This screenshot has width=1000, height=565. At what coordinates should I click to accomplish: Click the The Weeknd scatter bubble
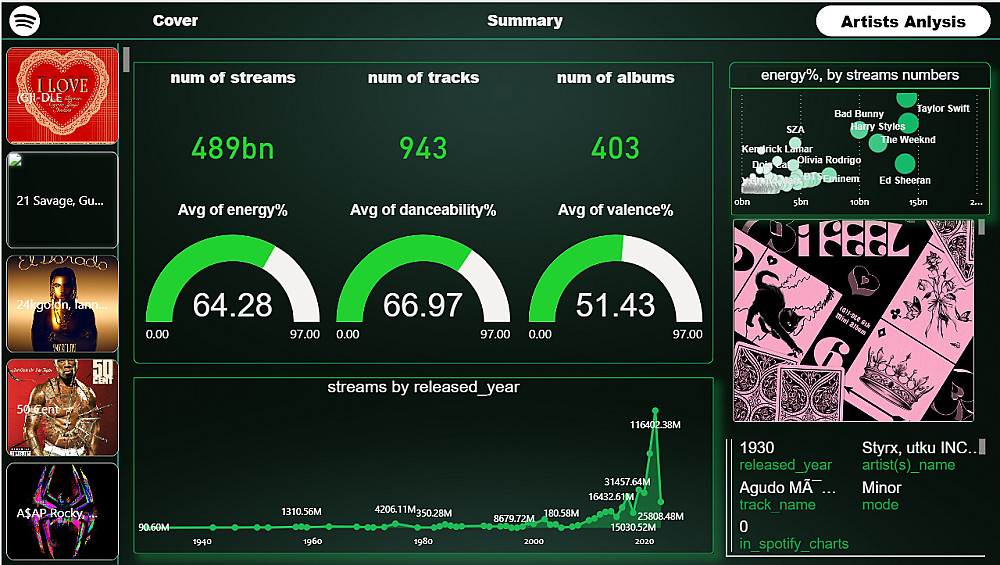pyautogui.click(x=908, y=122)
